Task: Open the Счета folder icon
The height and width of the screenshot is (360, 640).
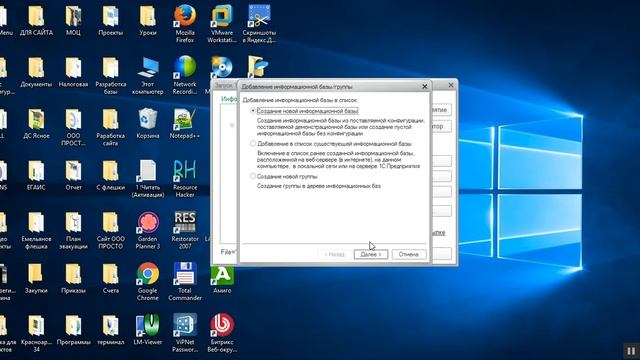Action: 111,274
